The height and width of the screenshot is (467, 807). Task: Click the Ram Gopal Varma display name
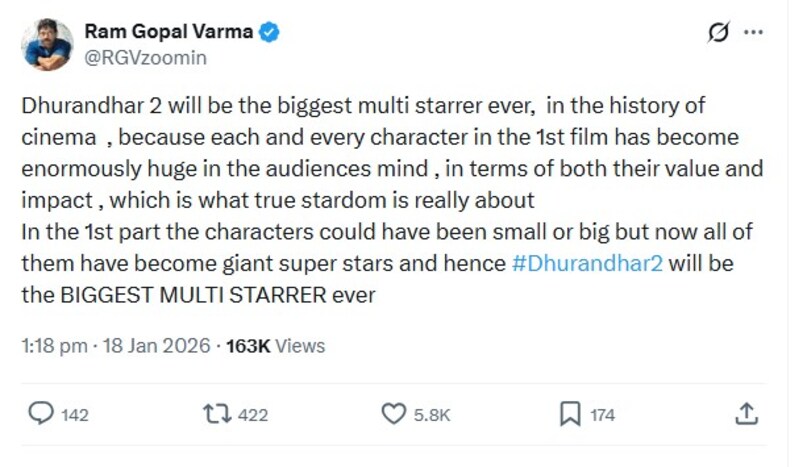pyautogui.click(x=168, y=33)
